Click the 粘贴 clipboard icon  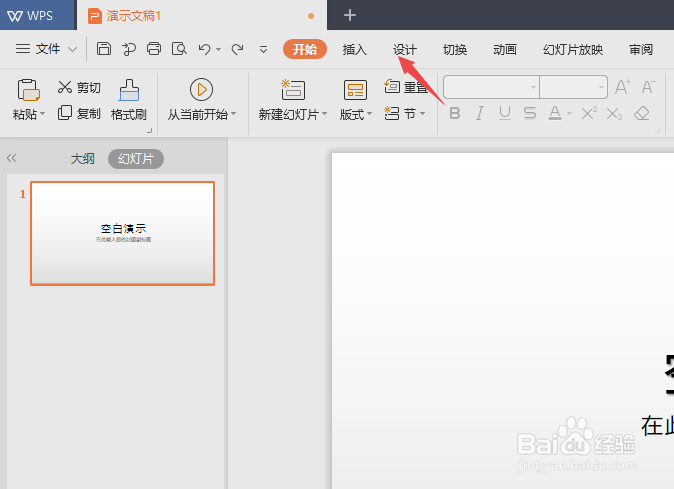coord(28,90)
